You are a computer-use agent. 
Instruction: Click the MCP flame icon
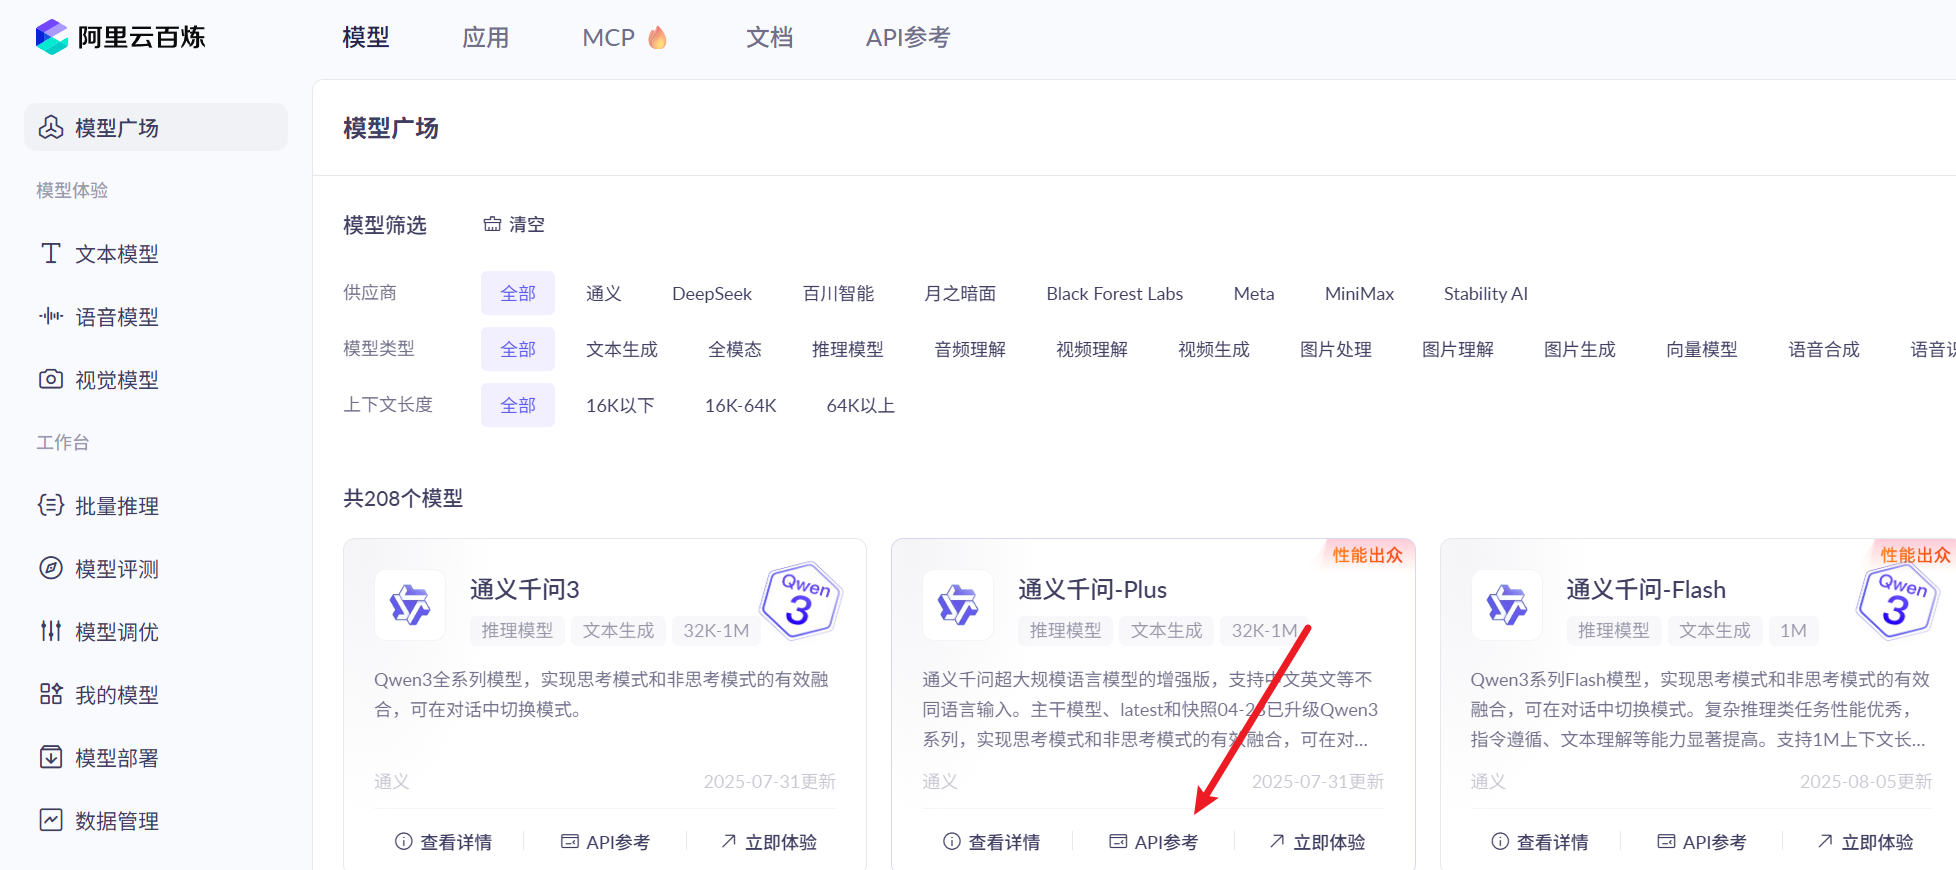click(x=657, y=37)
